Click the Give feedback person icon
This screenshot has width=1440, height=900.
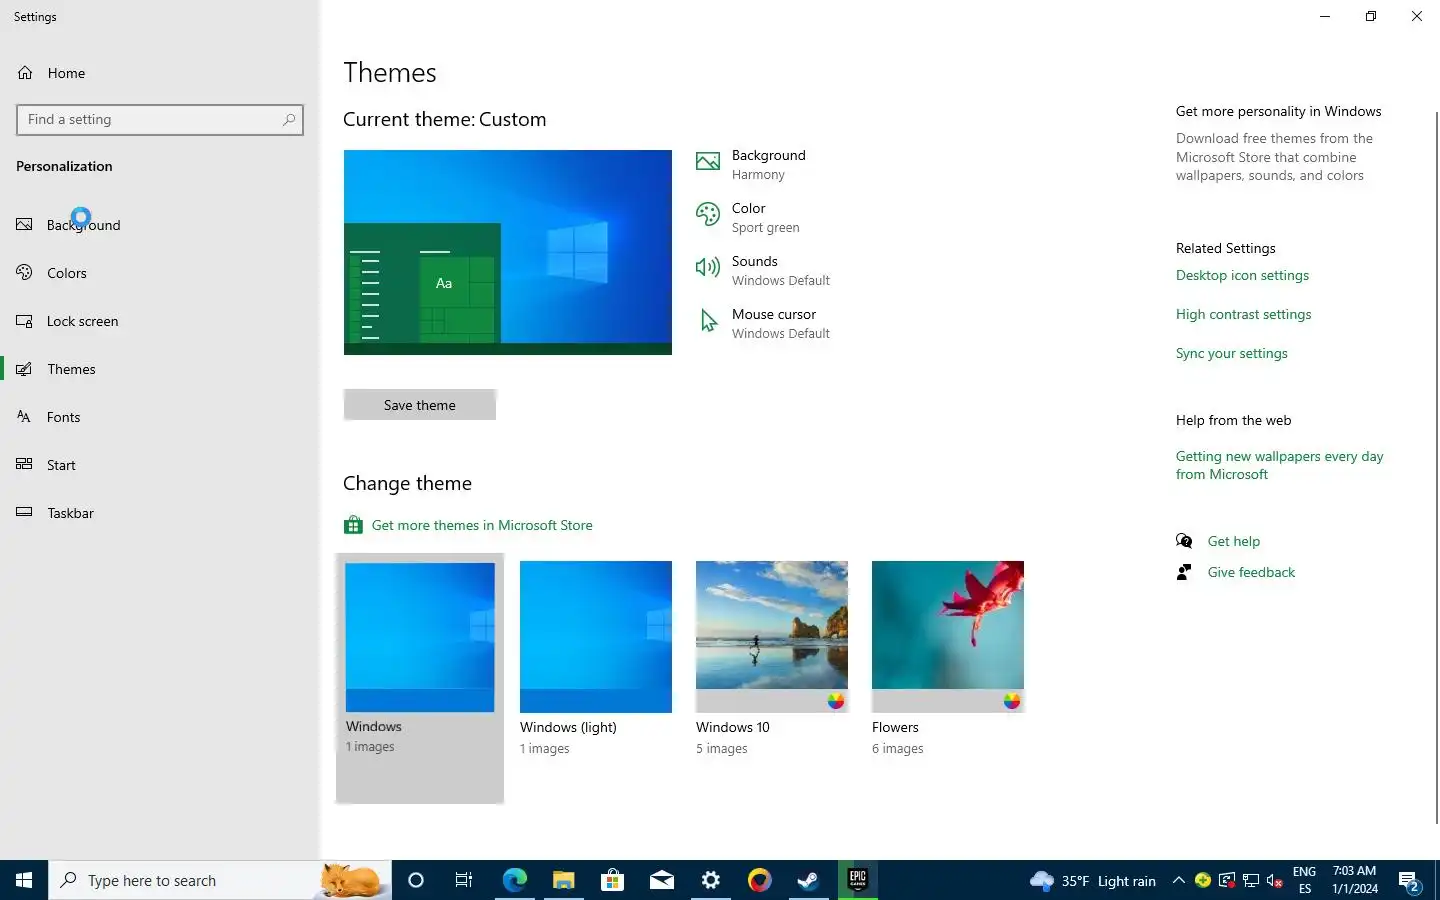(x=1184, y=572)
